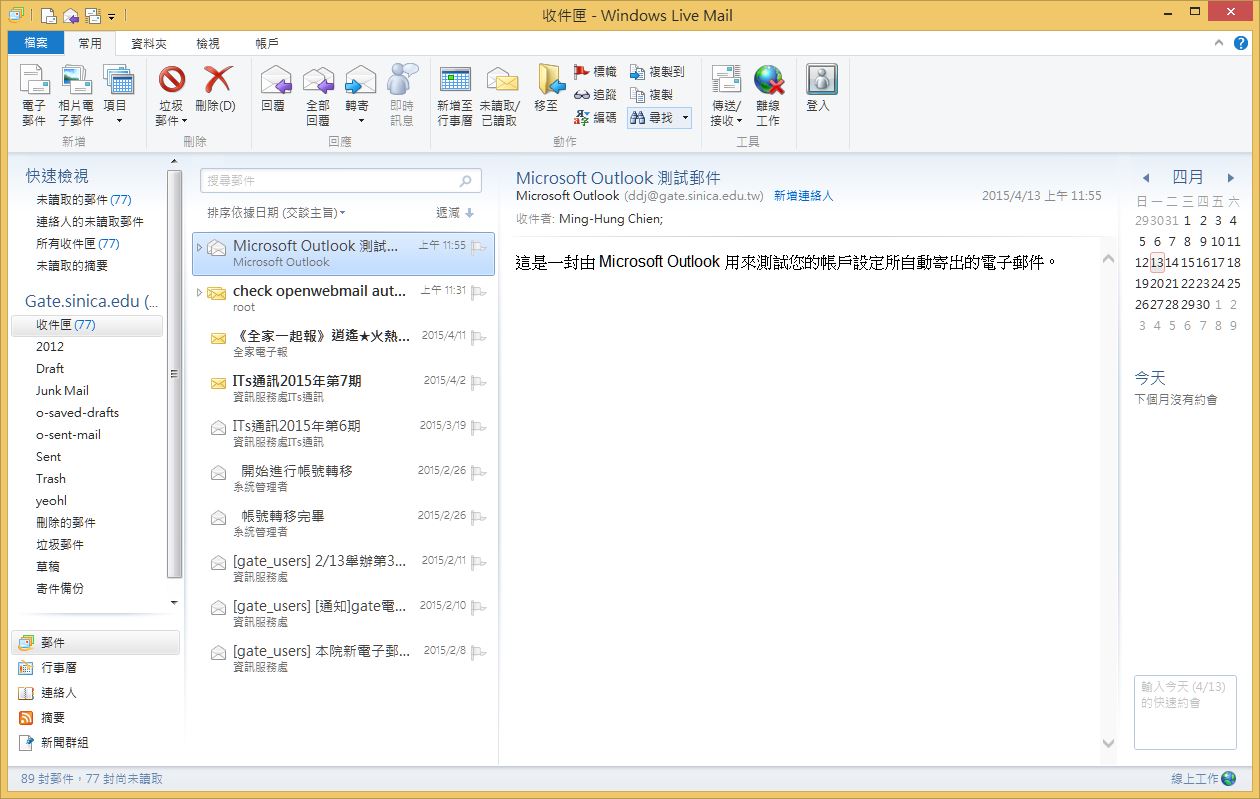Open instant message option

tap(401, 95)
